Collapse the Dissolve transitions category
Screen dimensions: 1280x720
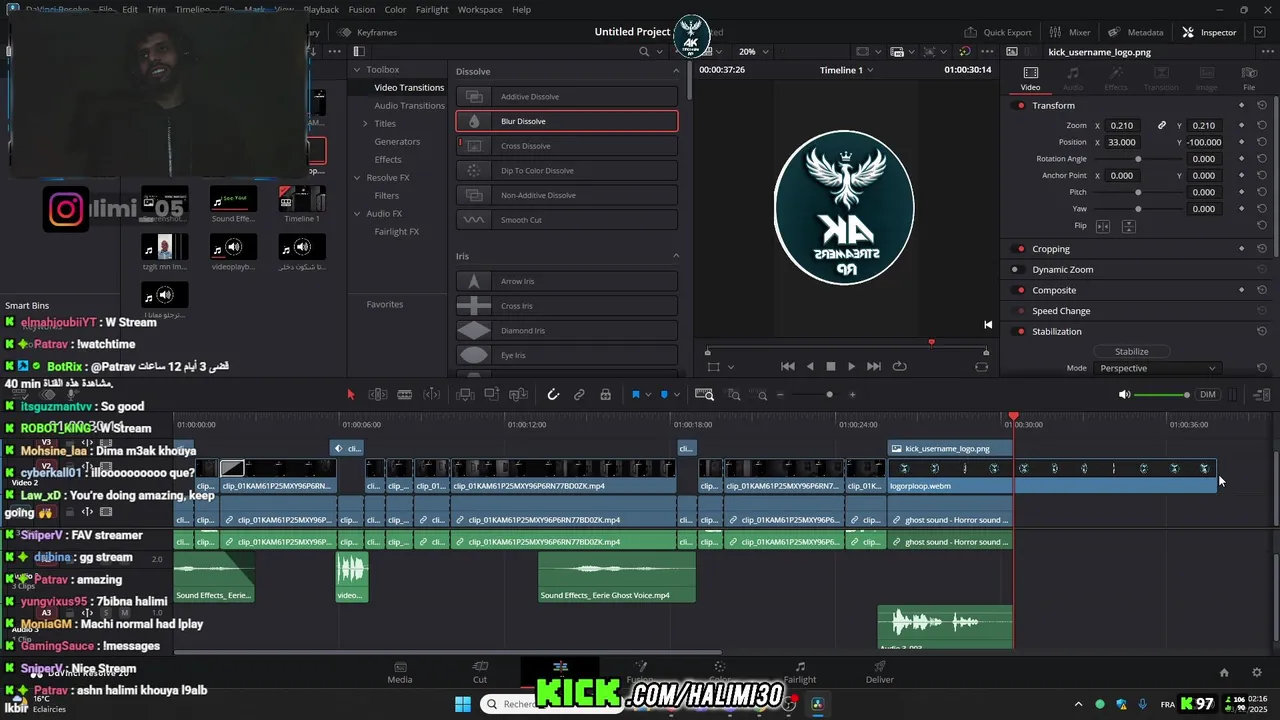tap(676, 72)
